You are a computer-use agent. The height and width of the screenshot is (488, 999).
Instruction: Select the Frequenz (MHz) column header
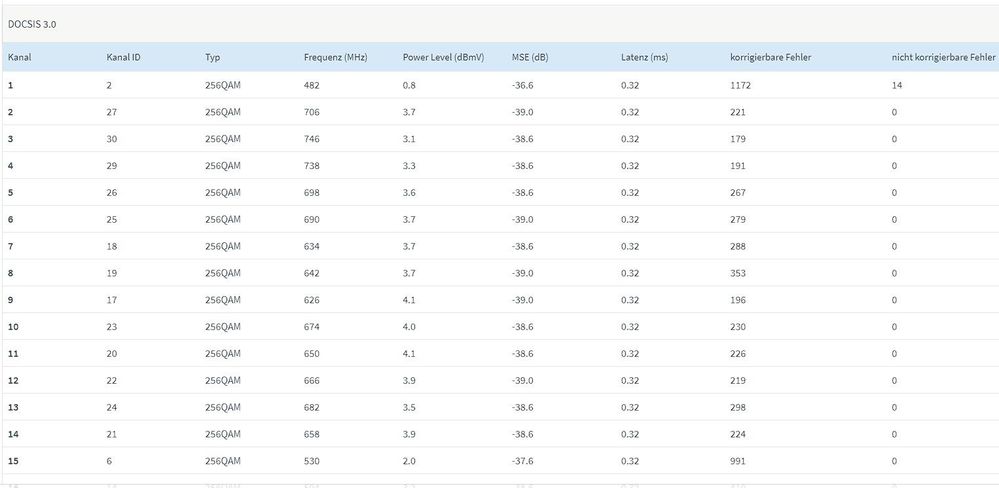tap(335, 58)
